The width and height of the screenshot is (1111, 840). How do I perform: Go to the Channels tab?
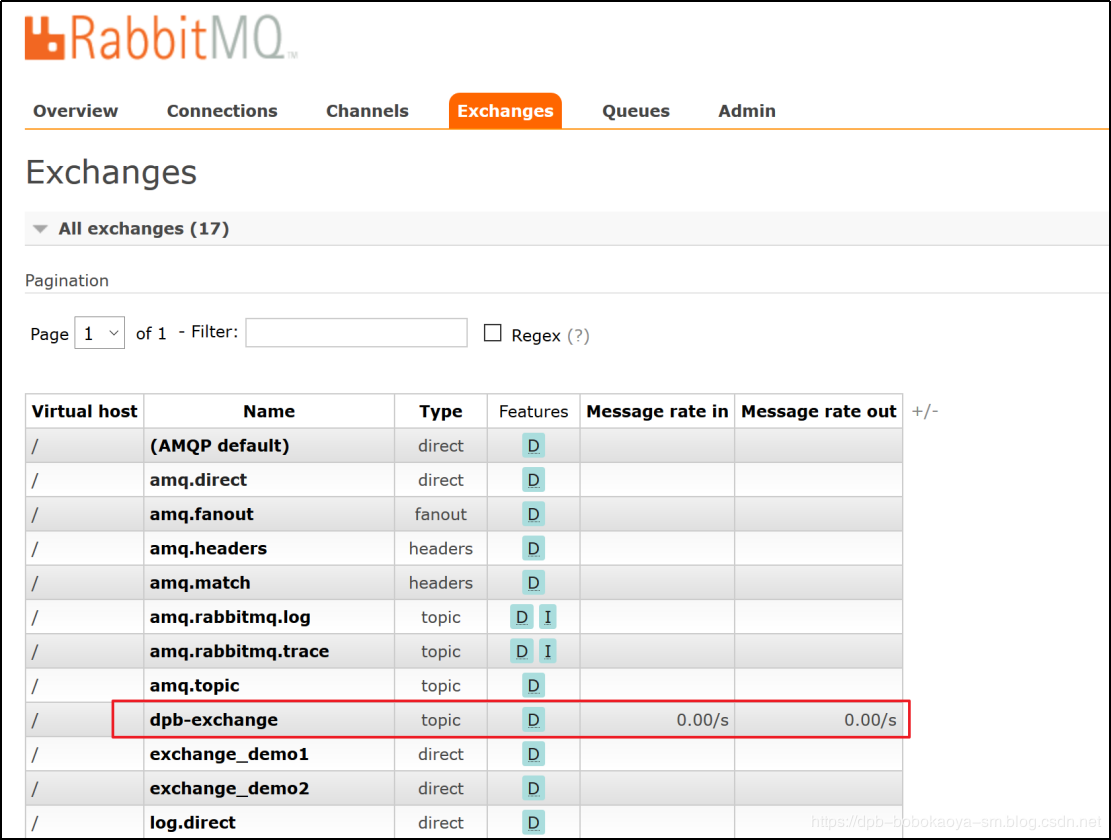(x=367, y=111)
